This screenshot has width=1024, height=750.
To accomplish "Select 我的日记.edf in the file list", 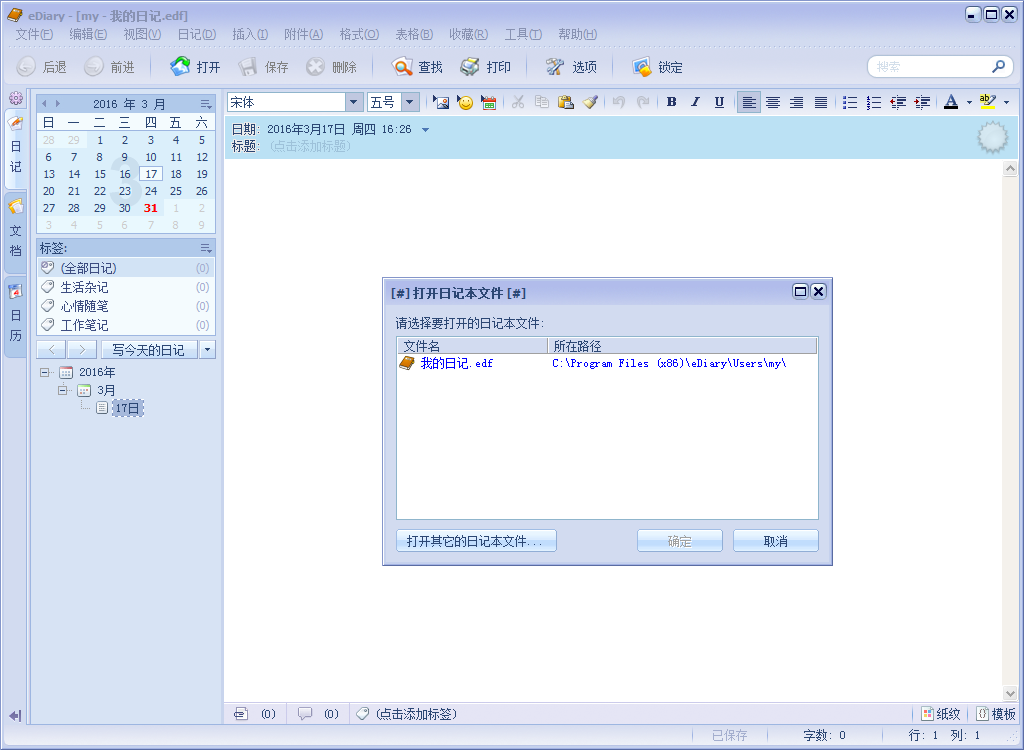I will [607, 363].
